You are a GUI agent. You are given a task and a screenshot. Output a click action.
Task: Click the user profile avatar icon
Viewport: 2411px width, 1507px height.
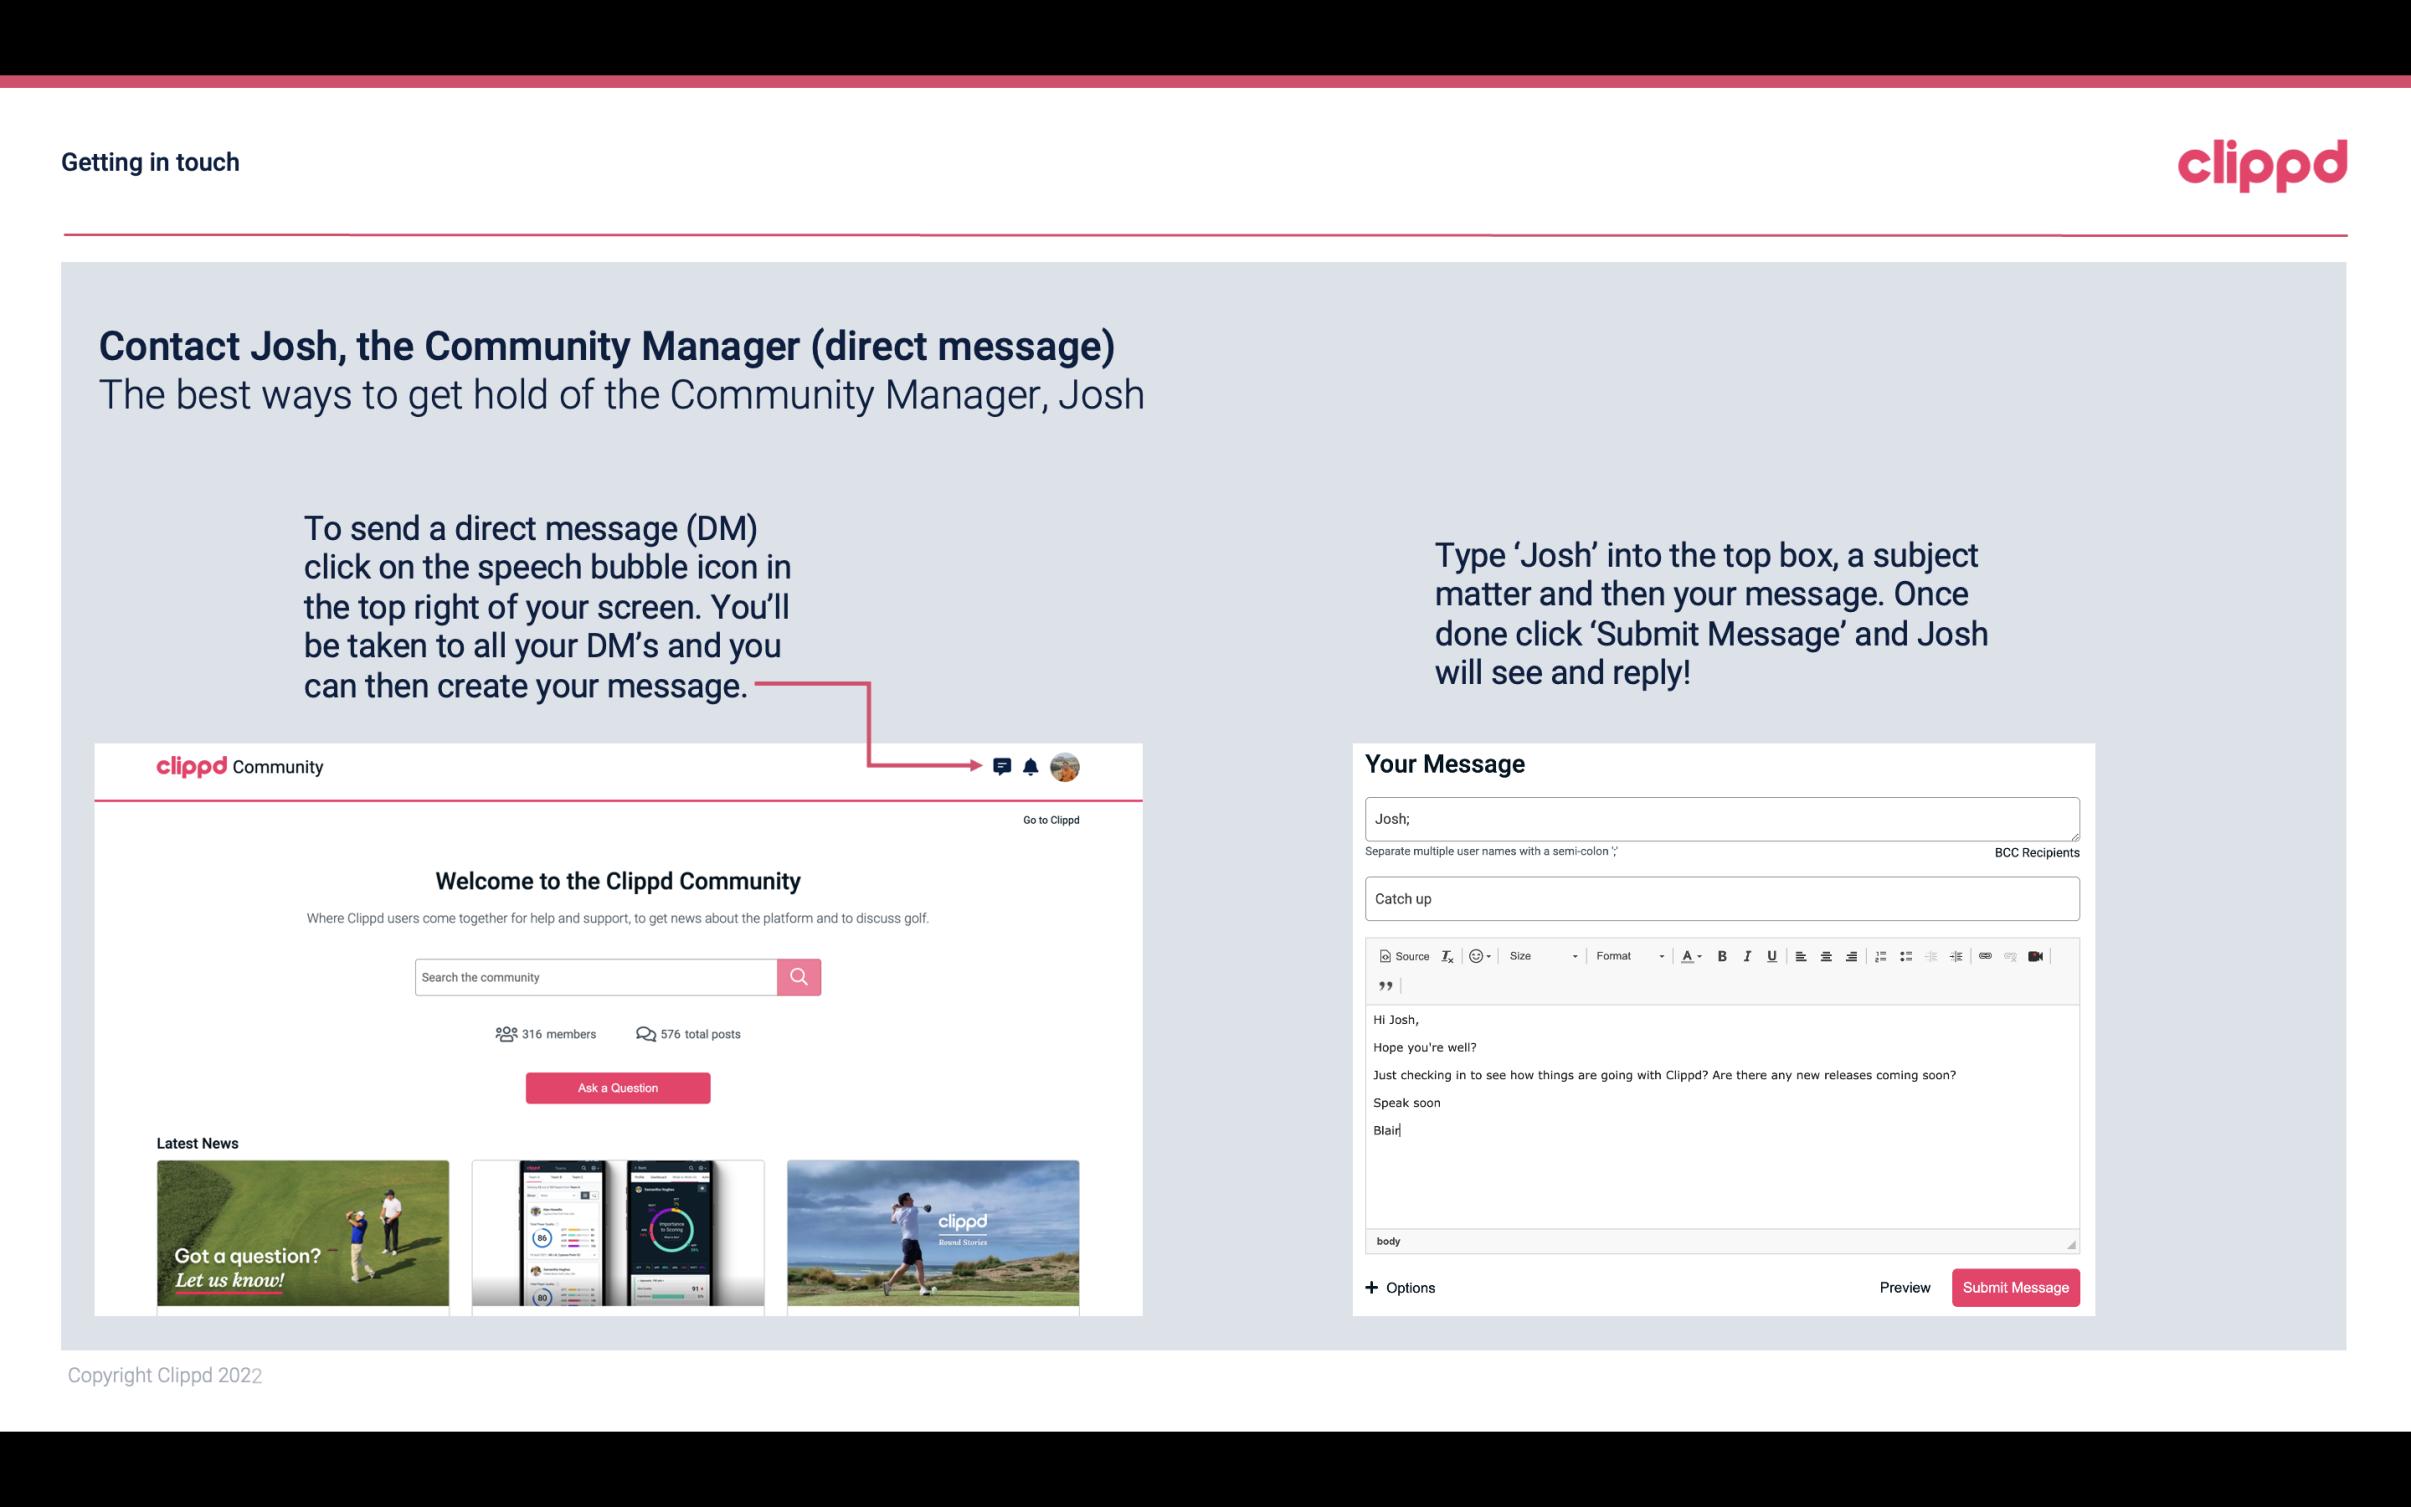[x=1066, y=767]
